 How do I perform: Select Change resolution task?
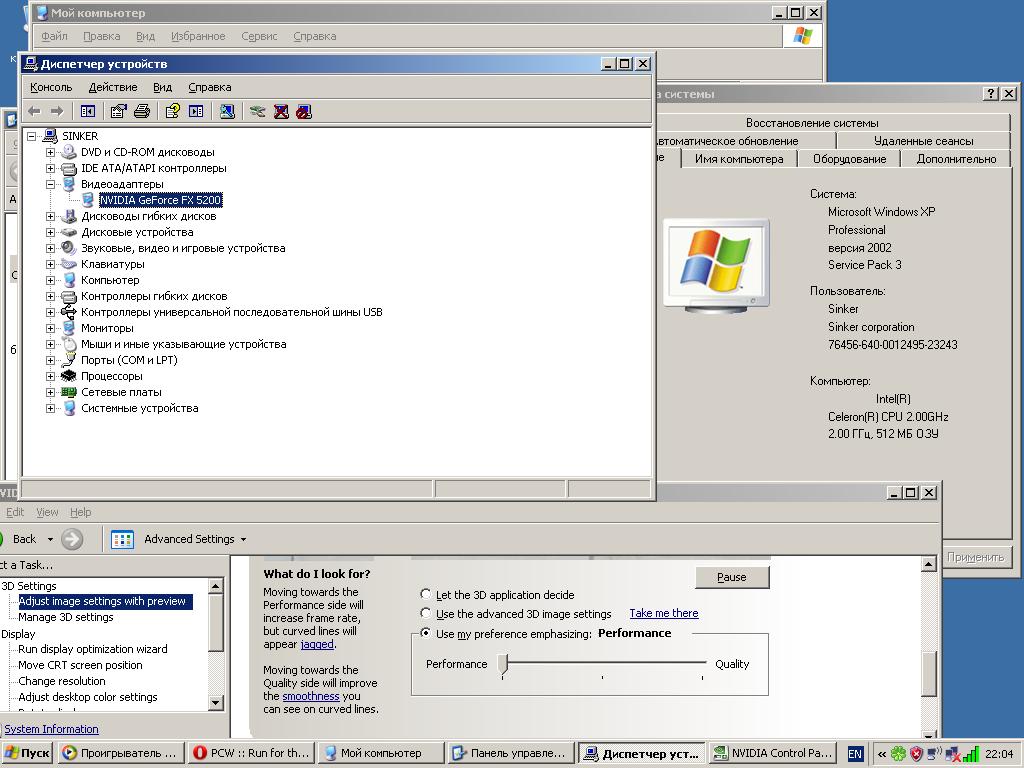pyautogui.click(x=61, y=681)
